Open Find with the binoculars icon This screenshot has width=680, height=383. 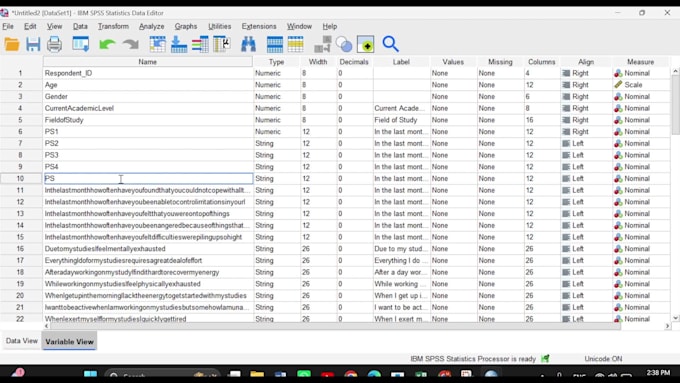pos(248,44)
